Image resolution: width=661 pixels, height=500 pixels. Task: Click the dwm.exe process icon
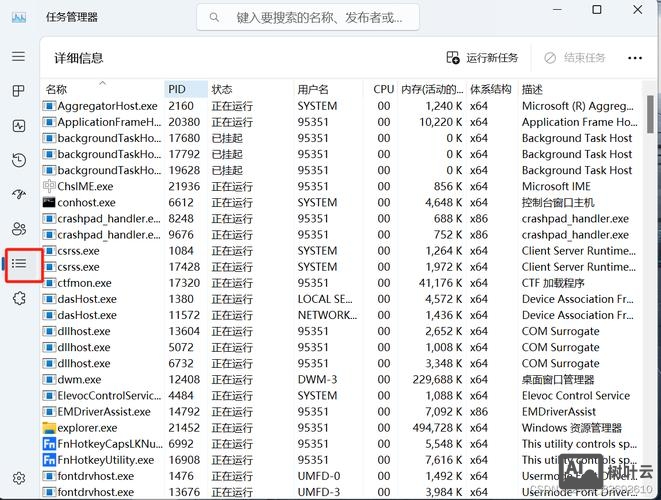coord(49,379)
